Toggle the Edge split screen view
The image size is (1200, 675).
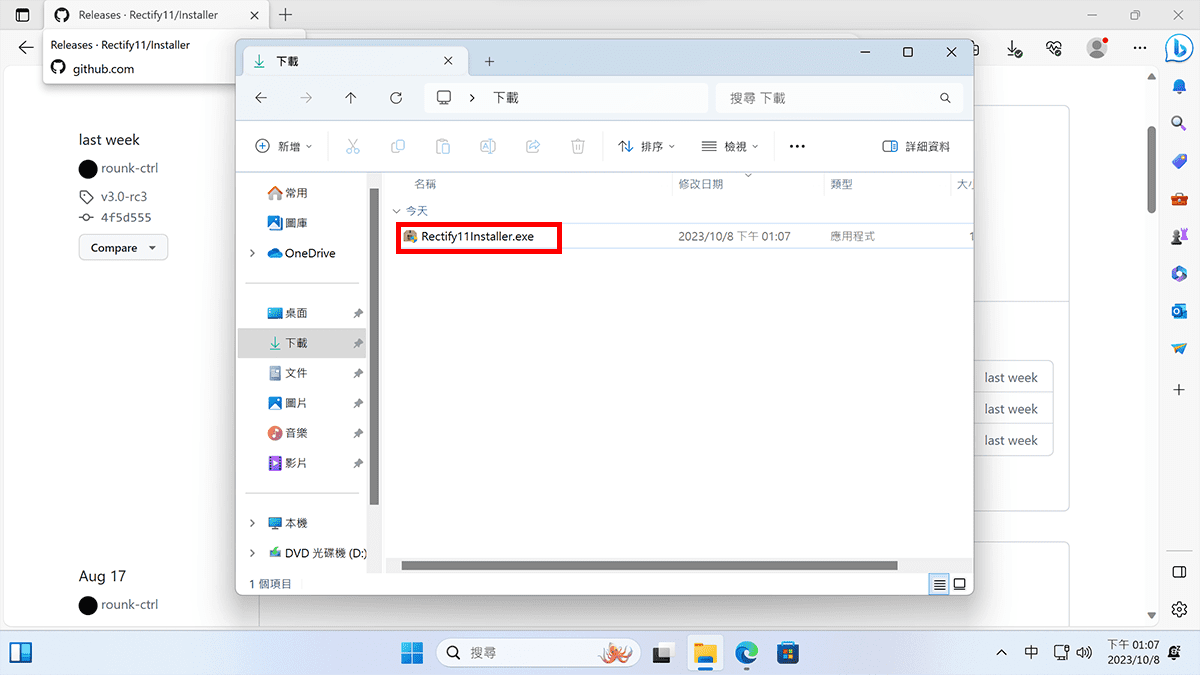(1178, 571)
